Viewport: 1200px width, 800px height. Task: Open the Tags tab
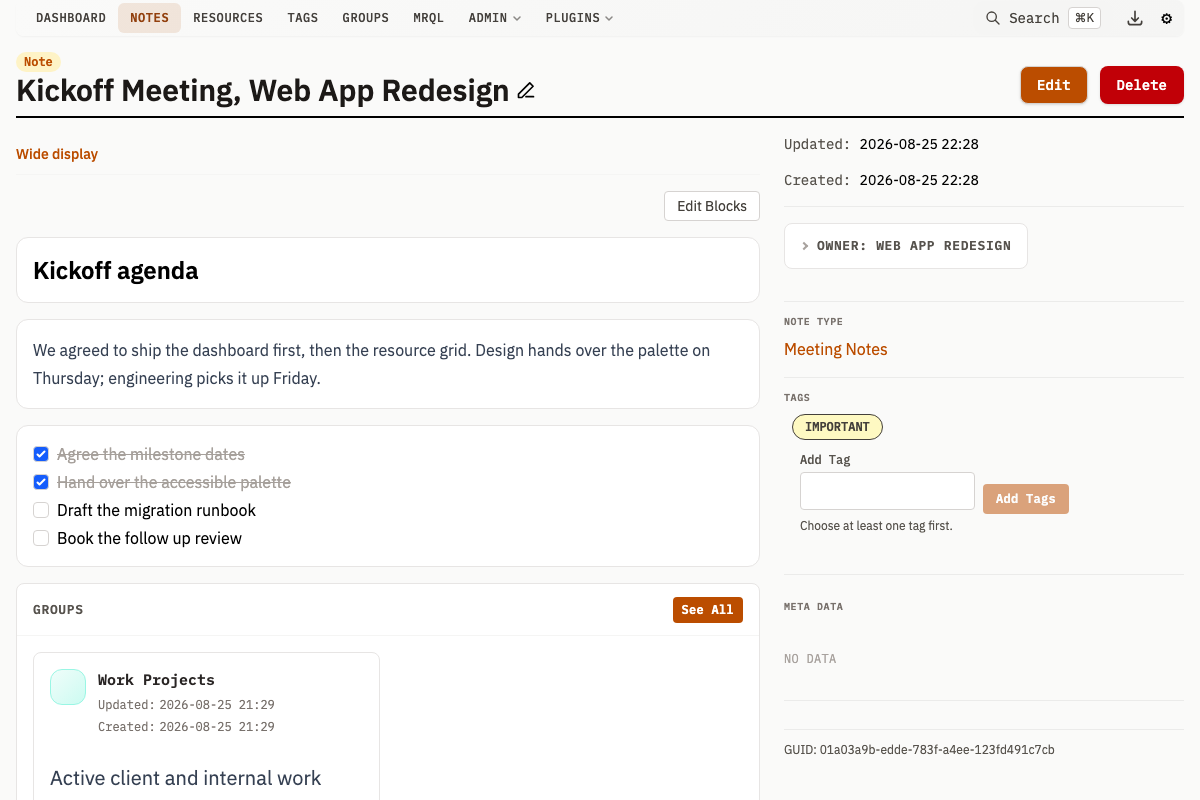(x=303, y=18)
